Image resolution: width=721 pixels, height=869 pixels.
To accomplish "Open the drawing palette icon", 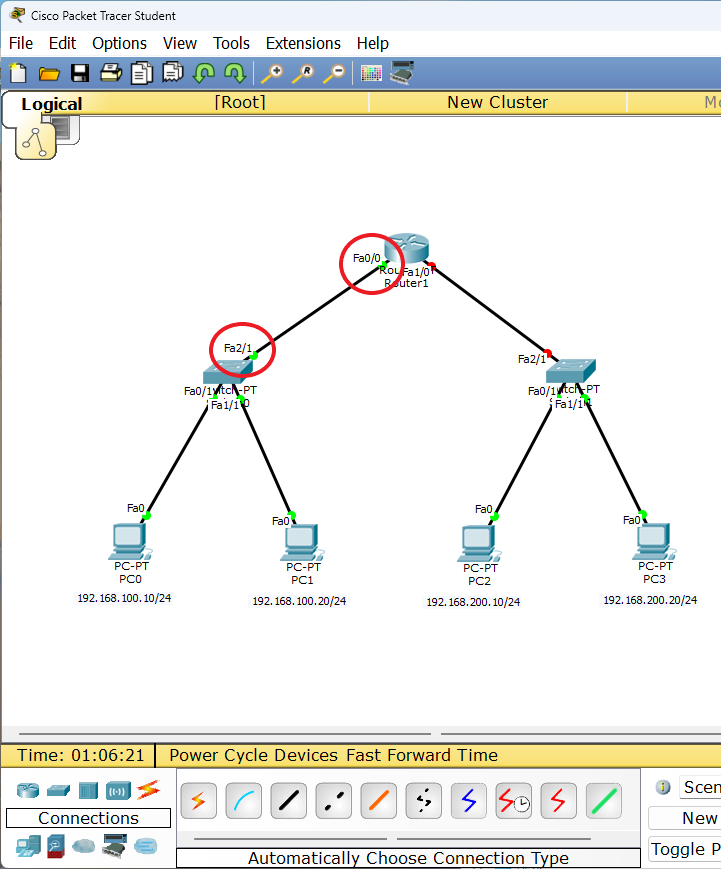I will tap(371, 73).
